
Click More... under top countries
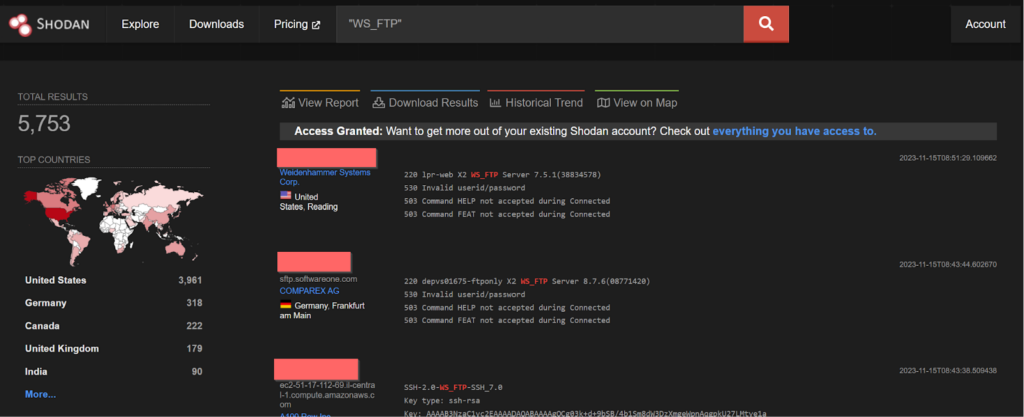40,394
